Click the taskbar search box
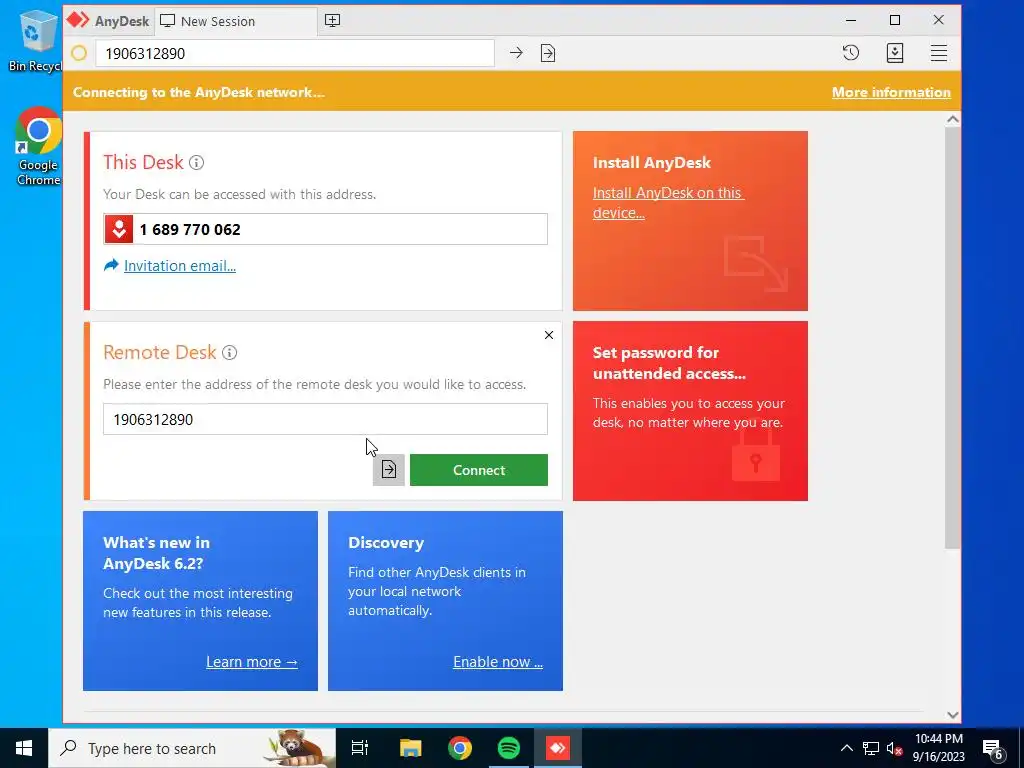This screenshot has height=768, width=1024. click(x=192, y=748)
